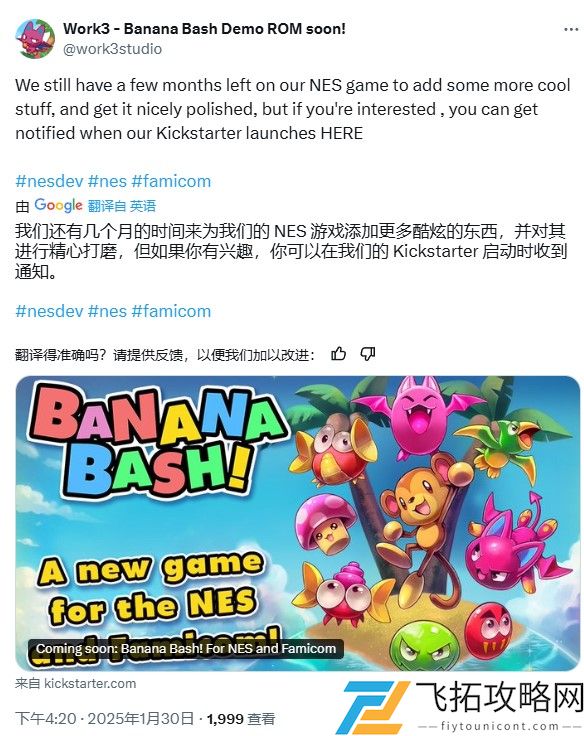Click the 来自 kickstarter.com source link
The image size is (584, 736).
76,683
